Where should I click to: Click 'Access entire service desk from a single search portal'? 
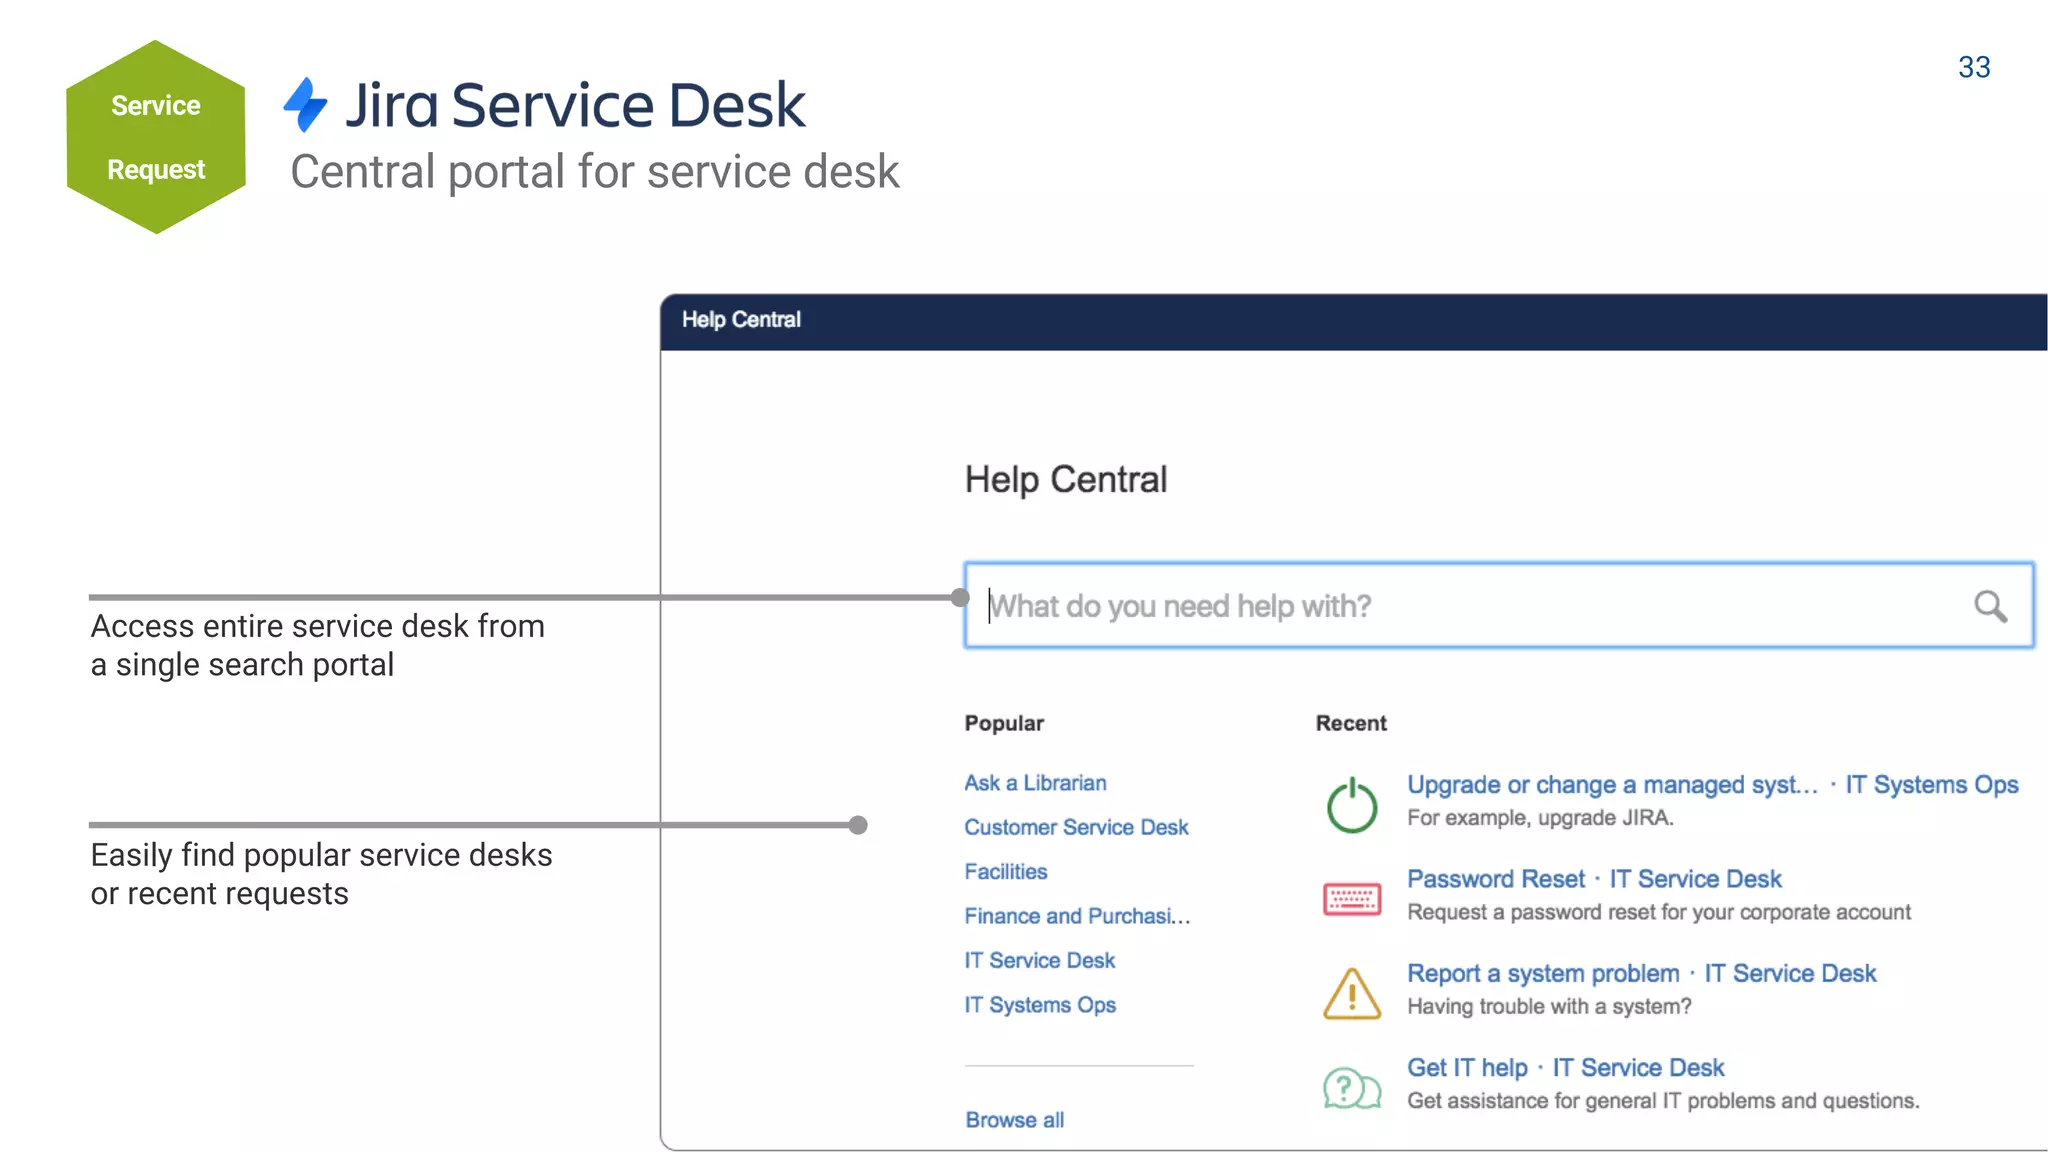pos(318,645)
